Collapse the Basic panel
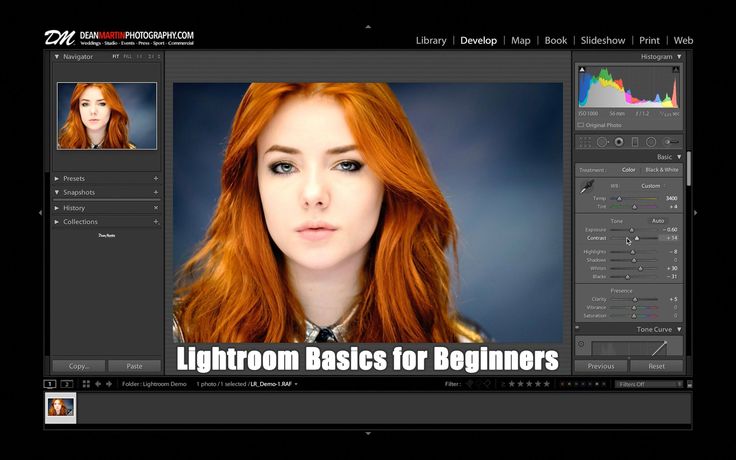The image size is (736, 460). pyautogui.click(x=679, y=157)
